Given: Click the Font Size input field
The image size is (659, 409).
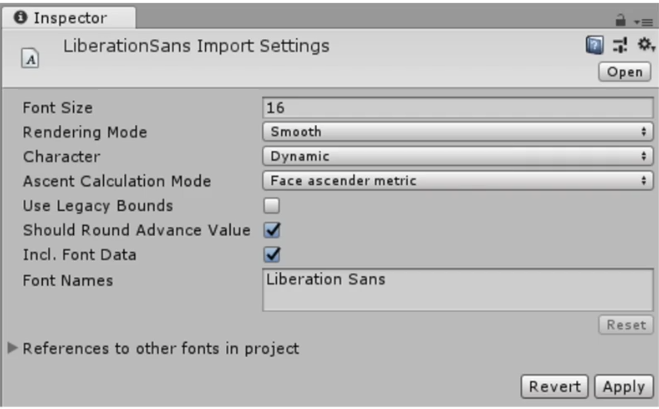Looking at the screenshot, I should click(457, 107).
